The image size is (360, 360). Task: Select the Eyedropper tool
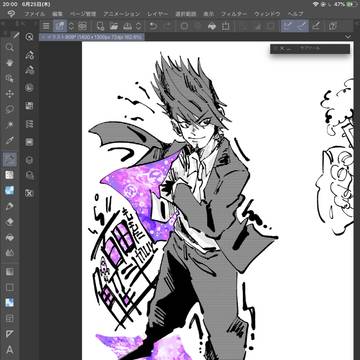point(10,141)
